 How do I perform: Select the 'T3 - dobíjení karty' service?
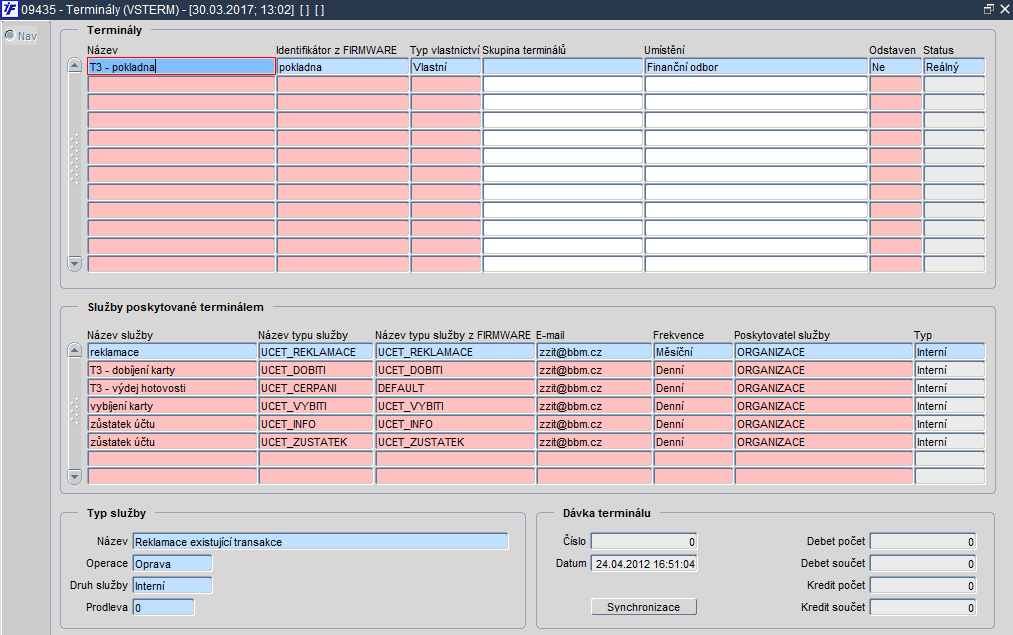(172, 370)
